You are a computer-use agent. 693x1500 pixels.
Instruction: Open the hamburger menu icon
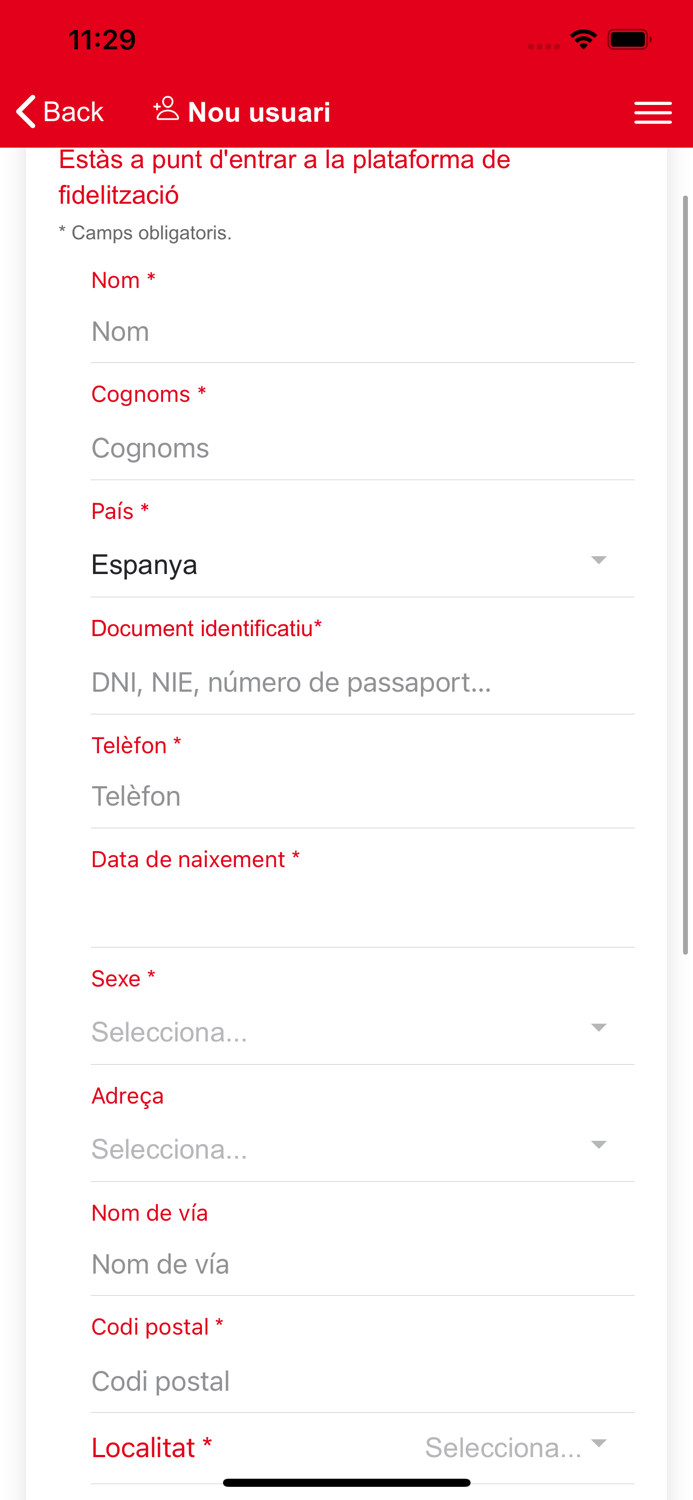653,112
